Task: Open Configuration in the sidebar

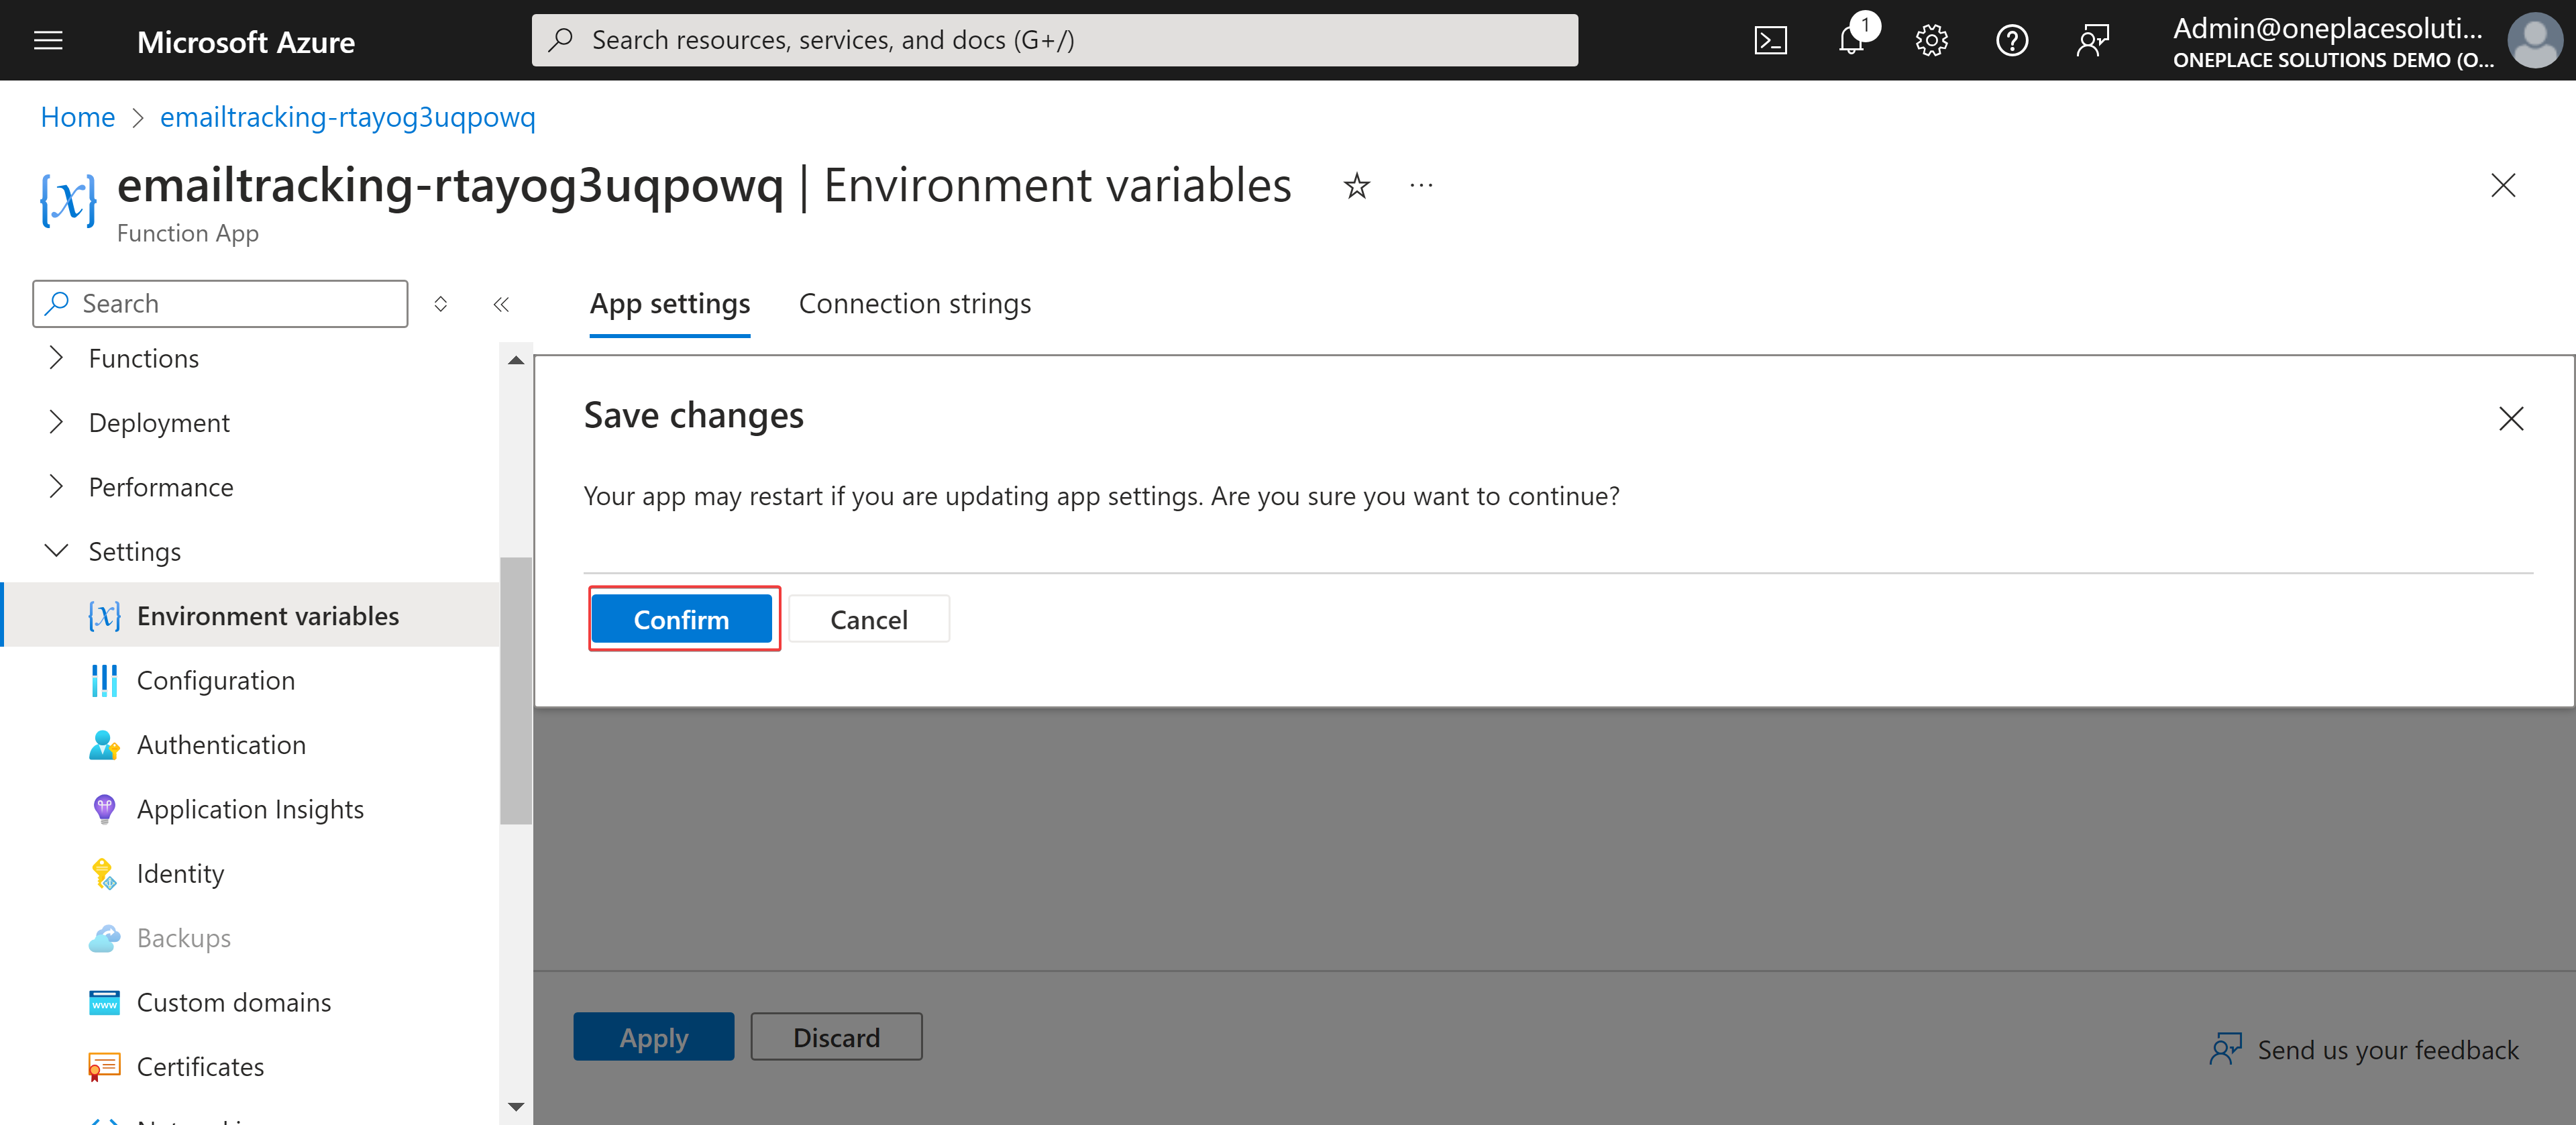Action: pyautogui.click(x=215, y=681)
